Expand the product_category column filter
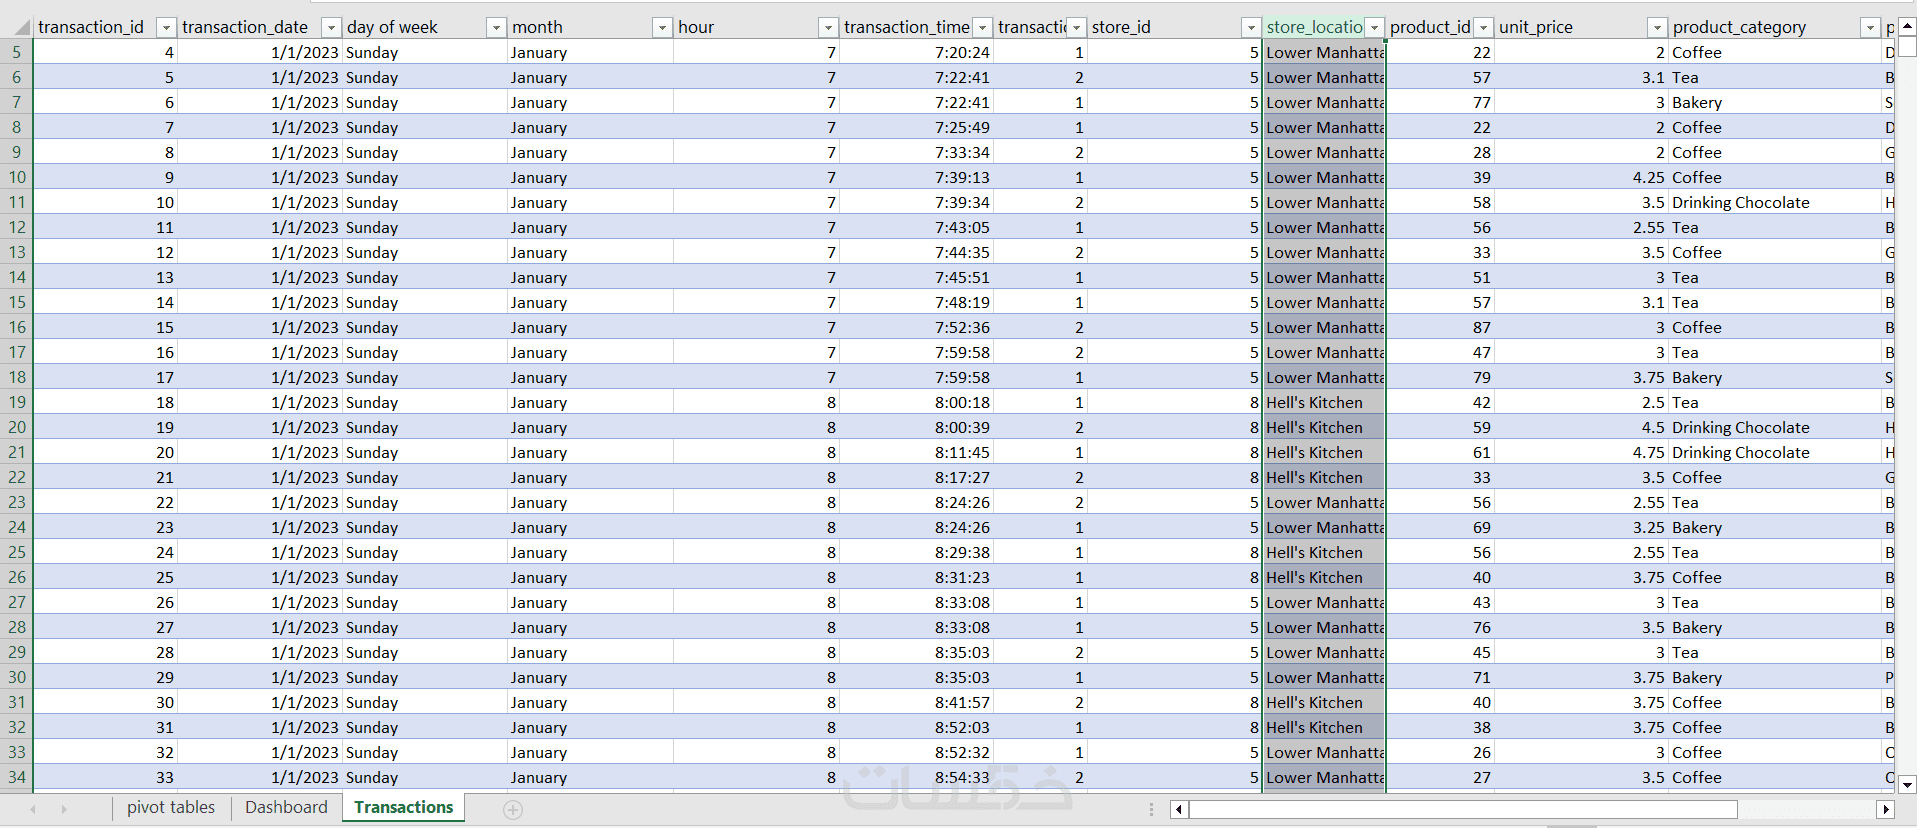Image resolution: width=1917 pixels, height=828 pixels. coord(1870,28)
